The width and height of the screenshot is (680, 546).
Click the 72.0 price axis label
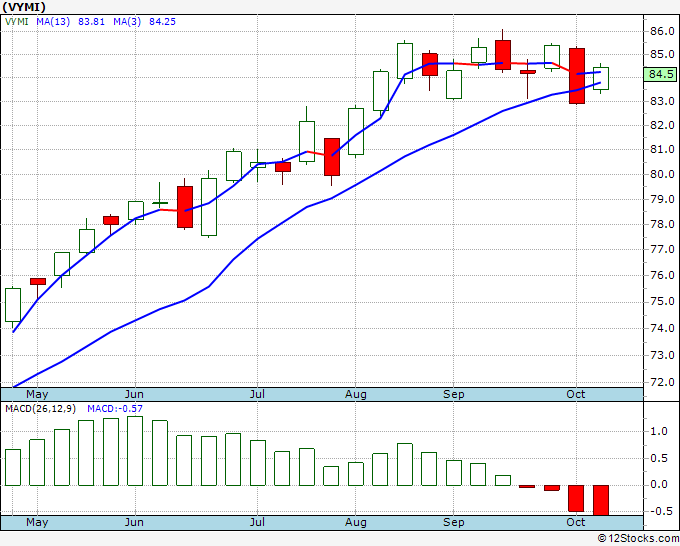coord(662,383)
